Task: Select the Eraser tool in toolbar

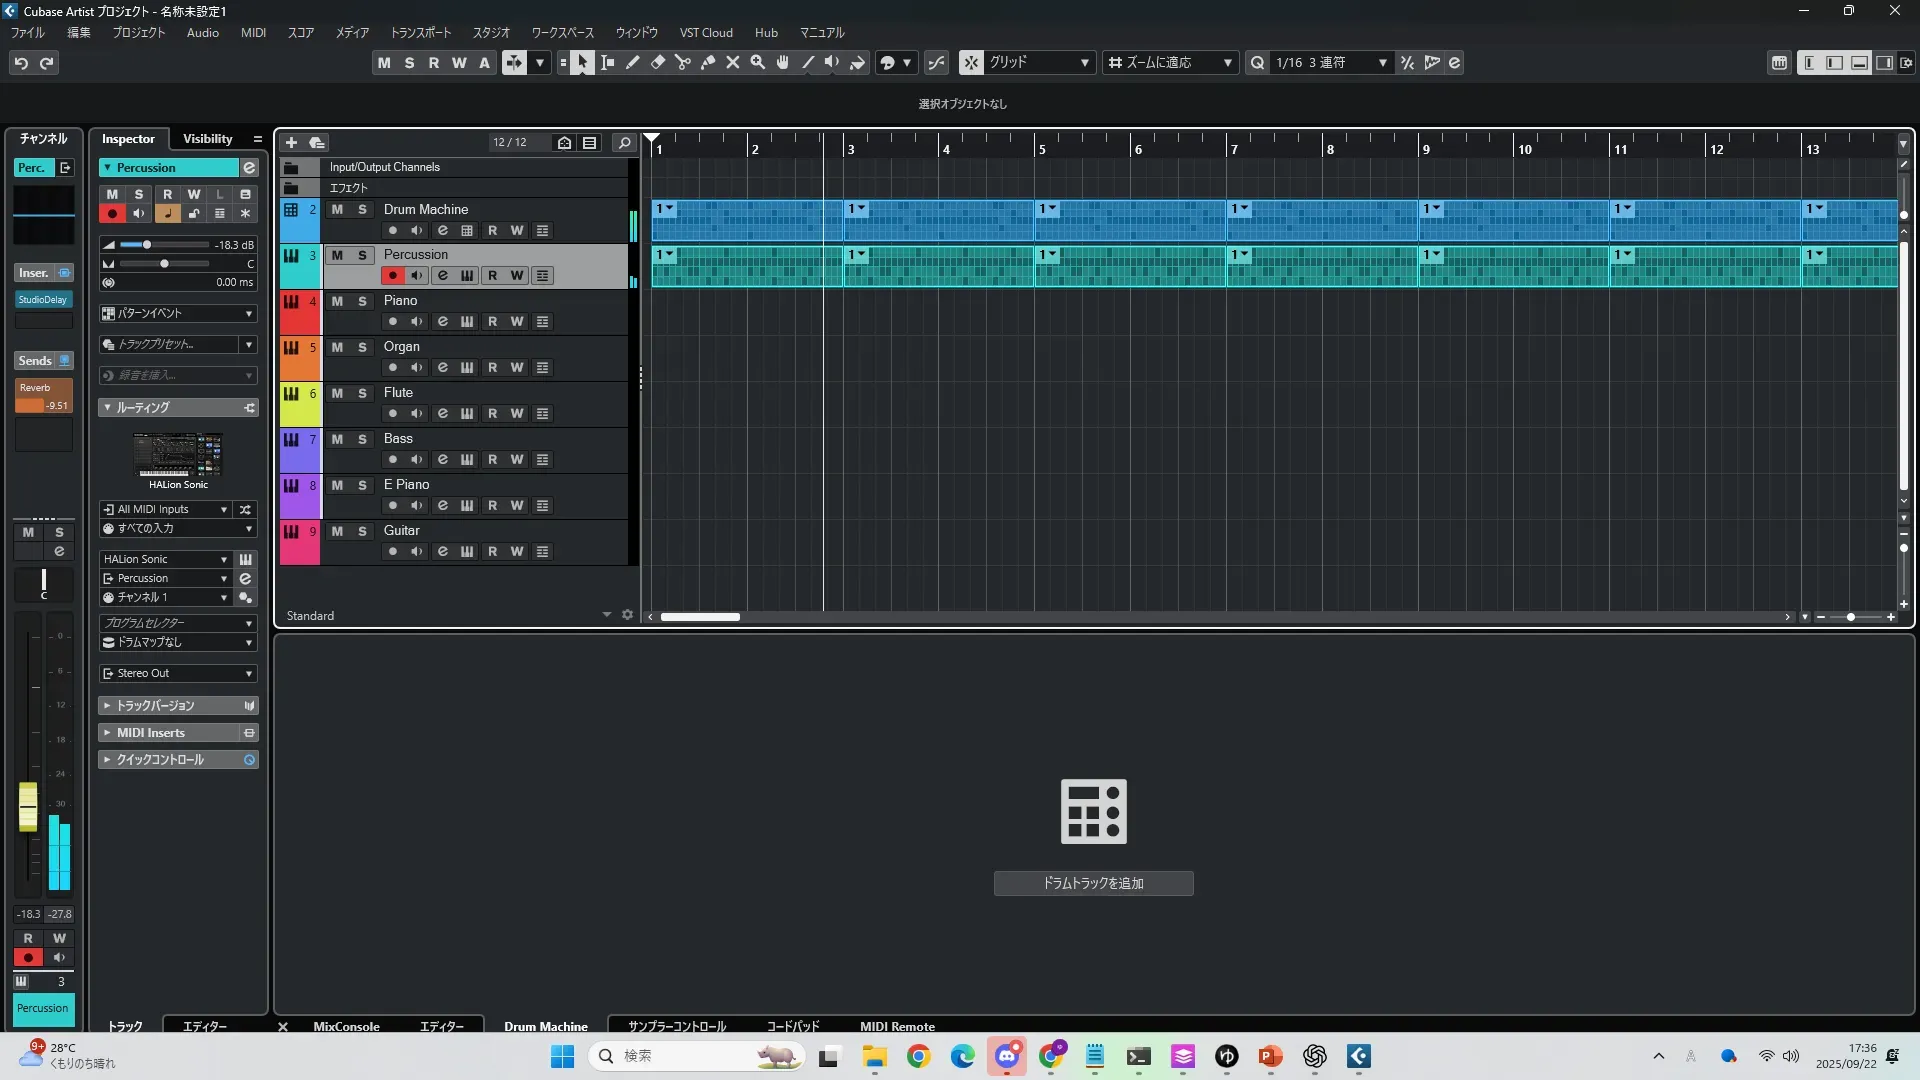Action: point(658,62)
